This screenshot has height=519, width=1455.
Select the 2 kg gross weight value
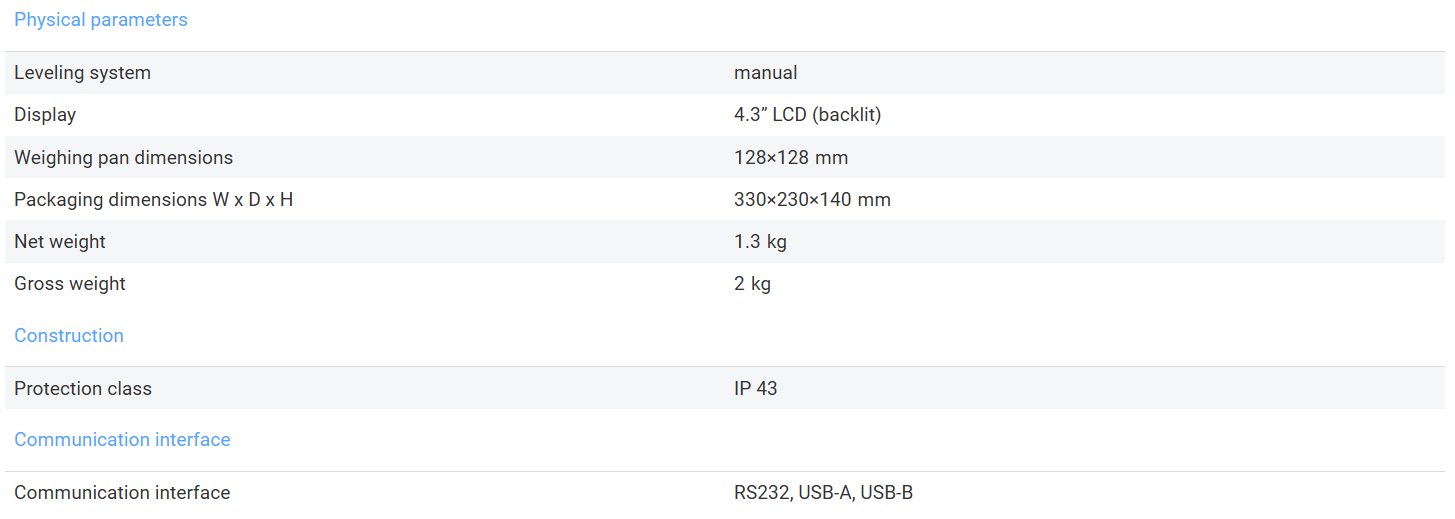752,284
